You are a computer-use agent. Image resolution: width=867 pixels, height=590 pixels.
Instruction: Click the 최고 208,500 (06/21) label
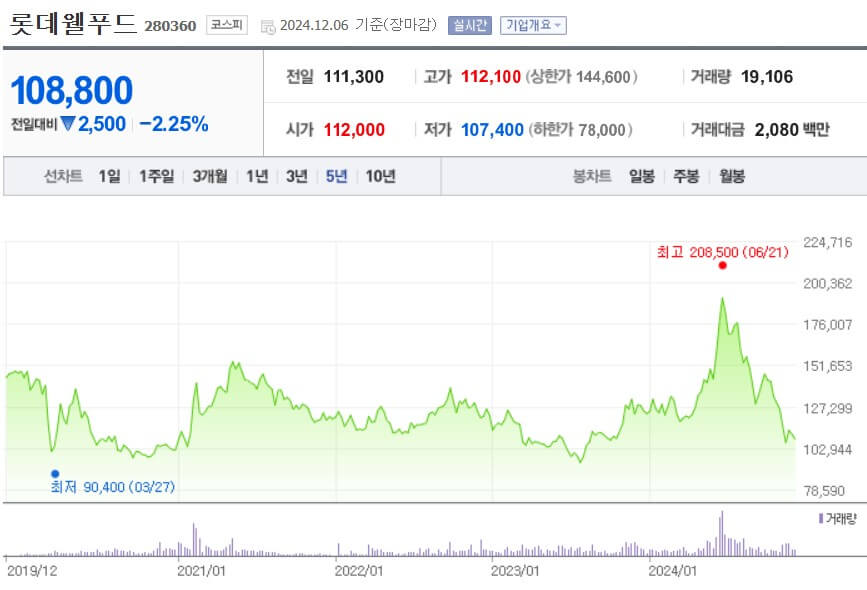tap(723, 252)
